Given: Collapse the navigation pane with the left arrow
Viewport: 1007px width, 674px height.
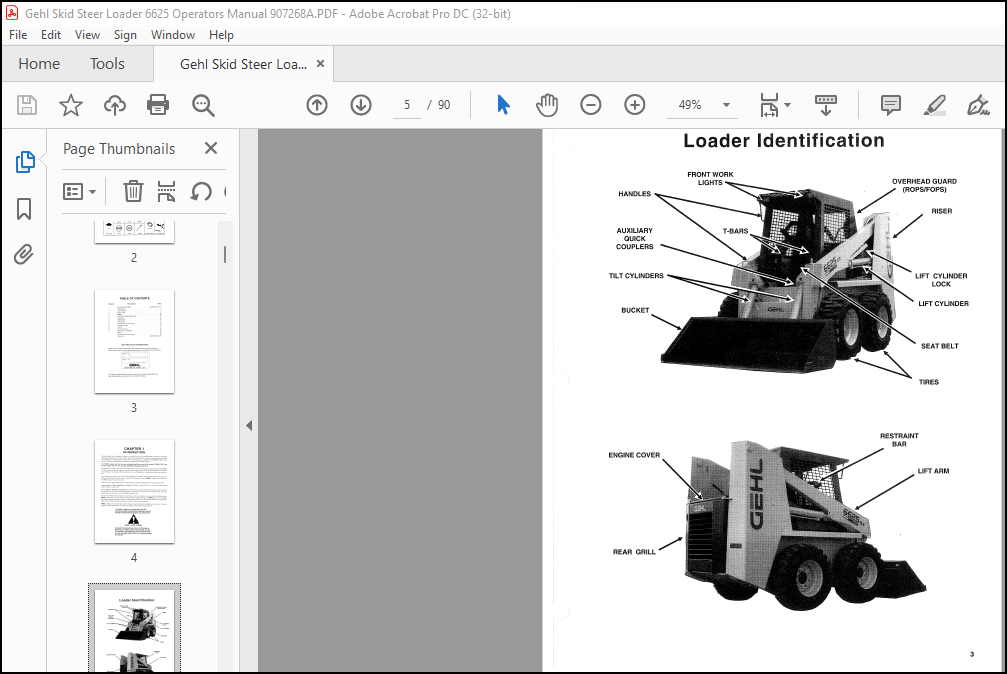Looking at the screenshot, I should click(249, 425).
